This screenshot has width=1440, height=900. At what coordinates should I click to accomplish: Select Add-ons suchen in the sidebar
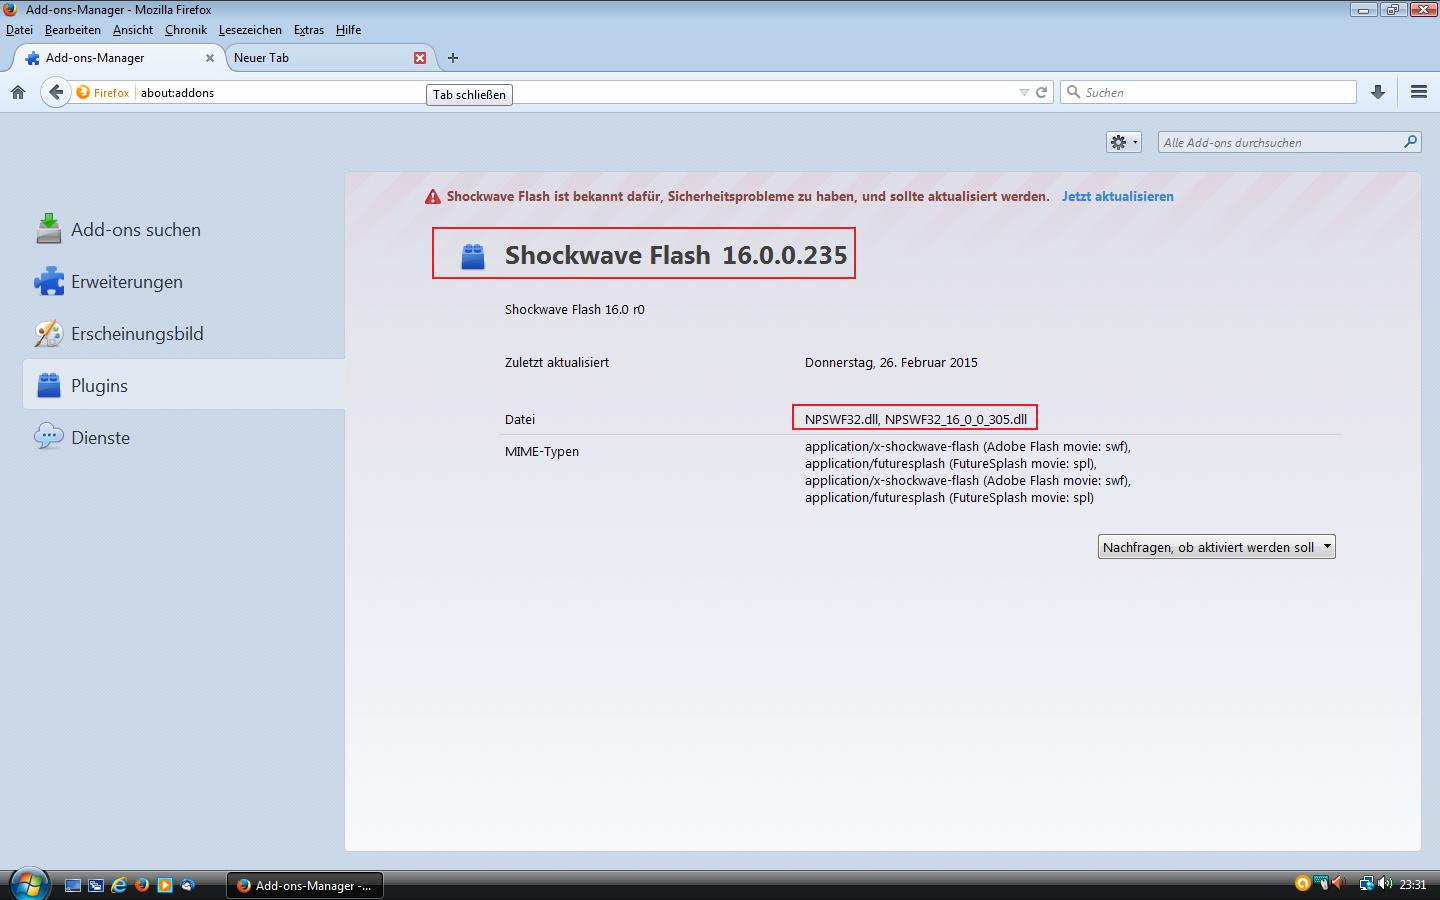click(184, 230)
